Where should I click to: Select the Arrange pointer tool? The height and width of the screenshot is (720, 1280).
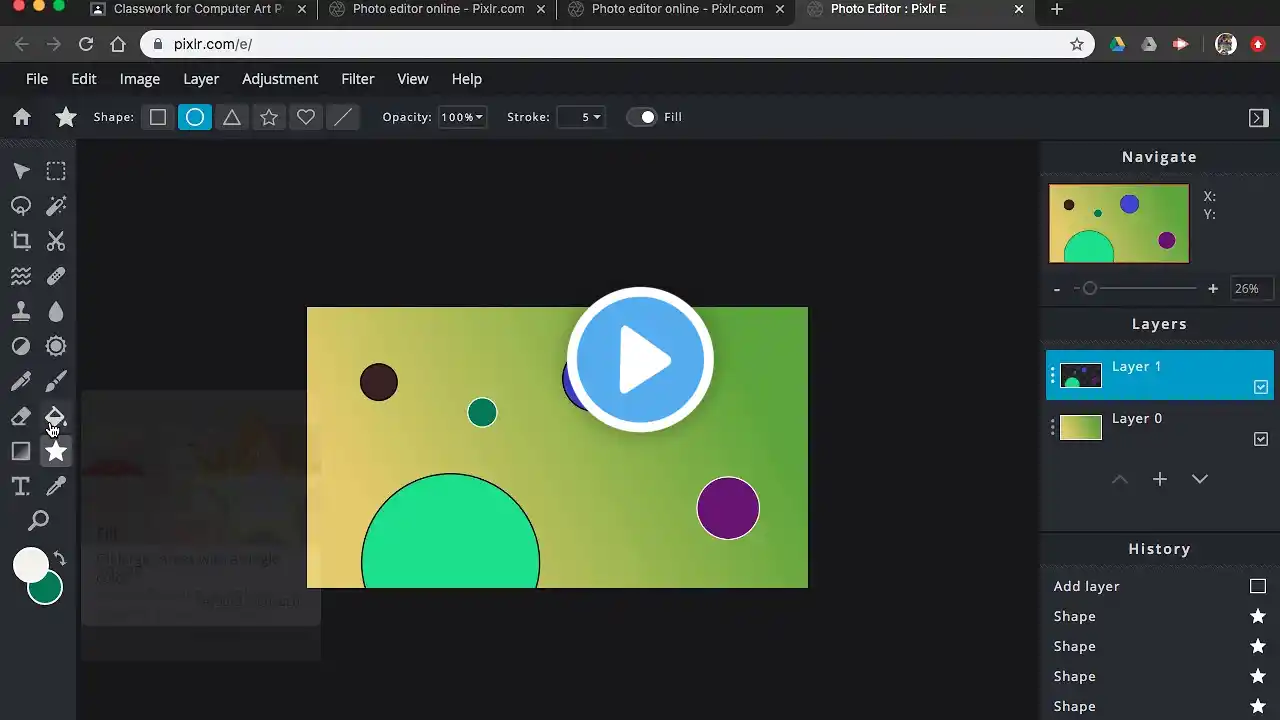point(21,172)
